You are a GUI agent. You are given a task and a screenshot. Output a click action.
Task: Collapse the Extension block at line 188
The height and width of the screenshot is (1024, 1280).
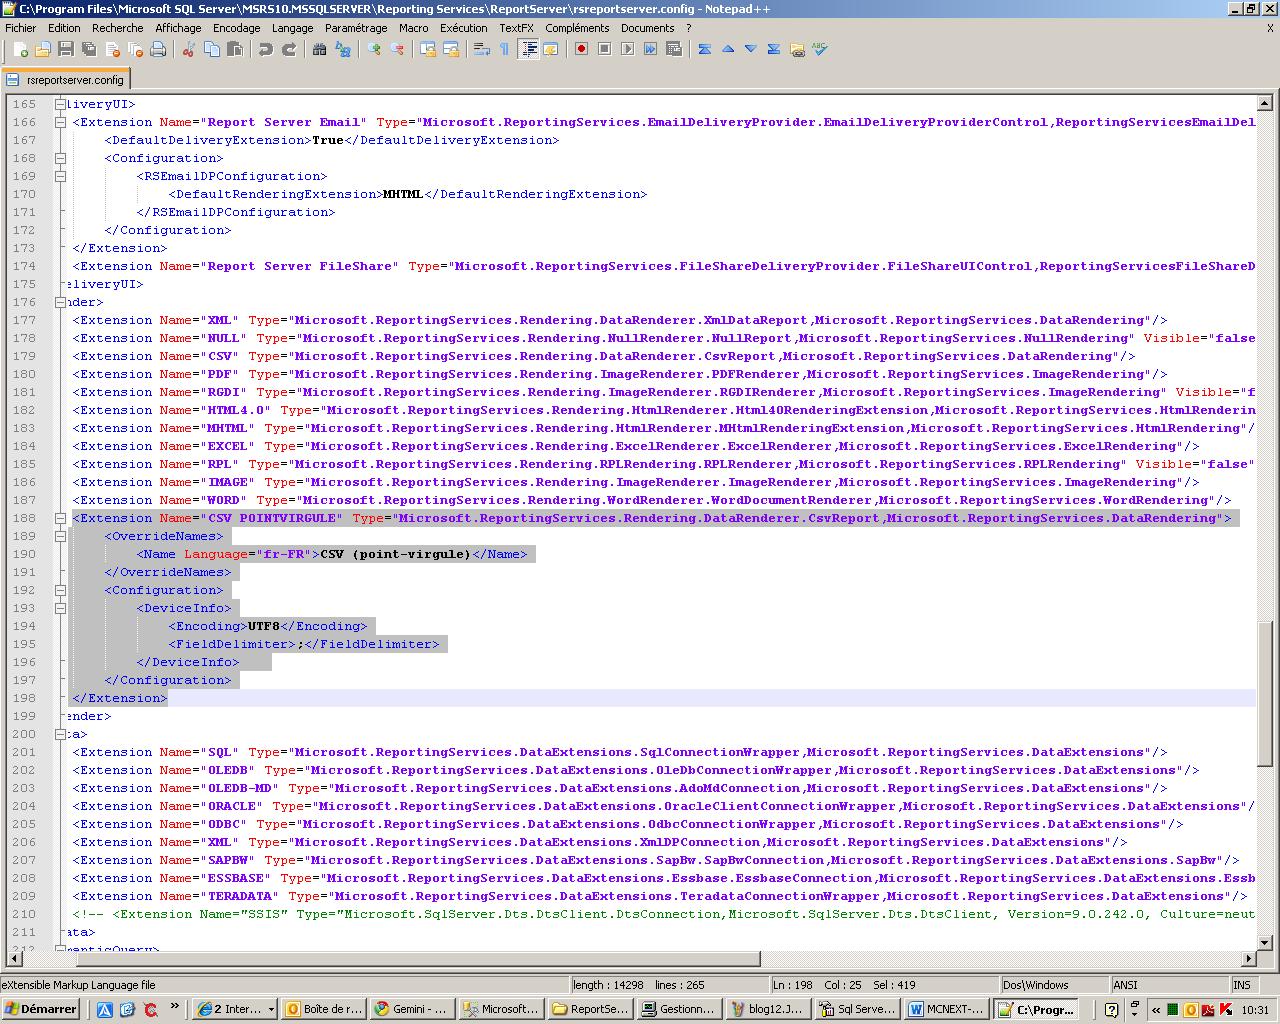(x=60, y=518)
